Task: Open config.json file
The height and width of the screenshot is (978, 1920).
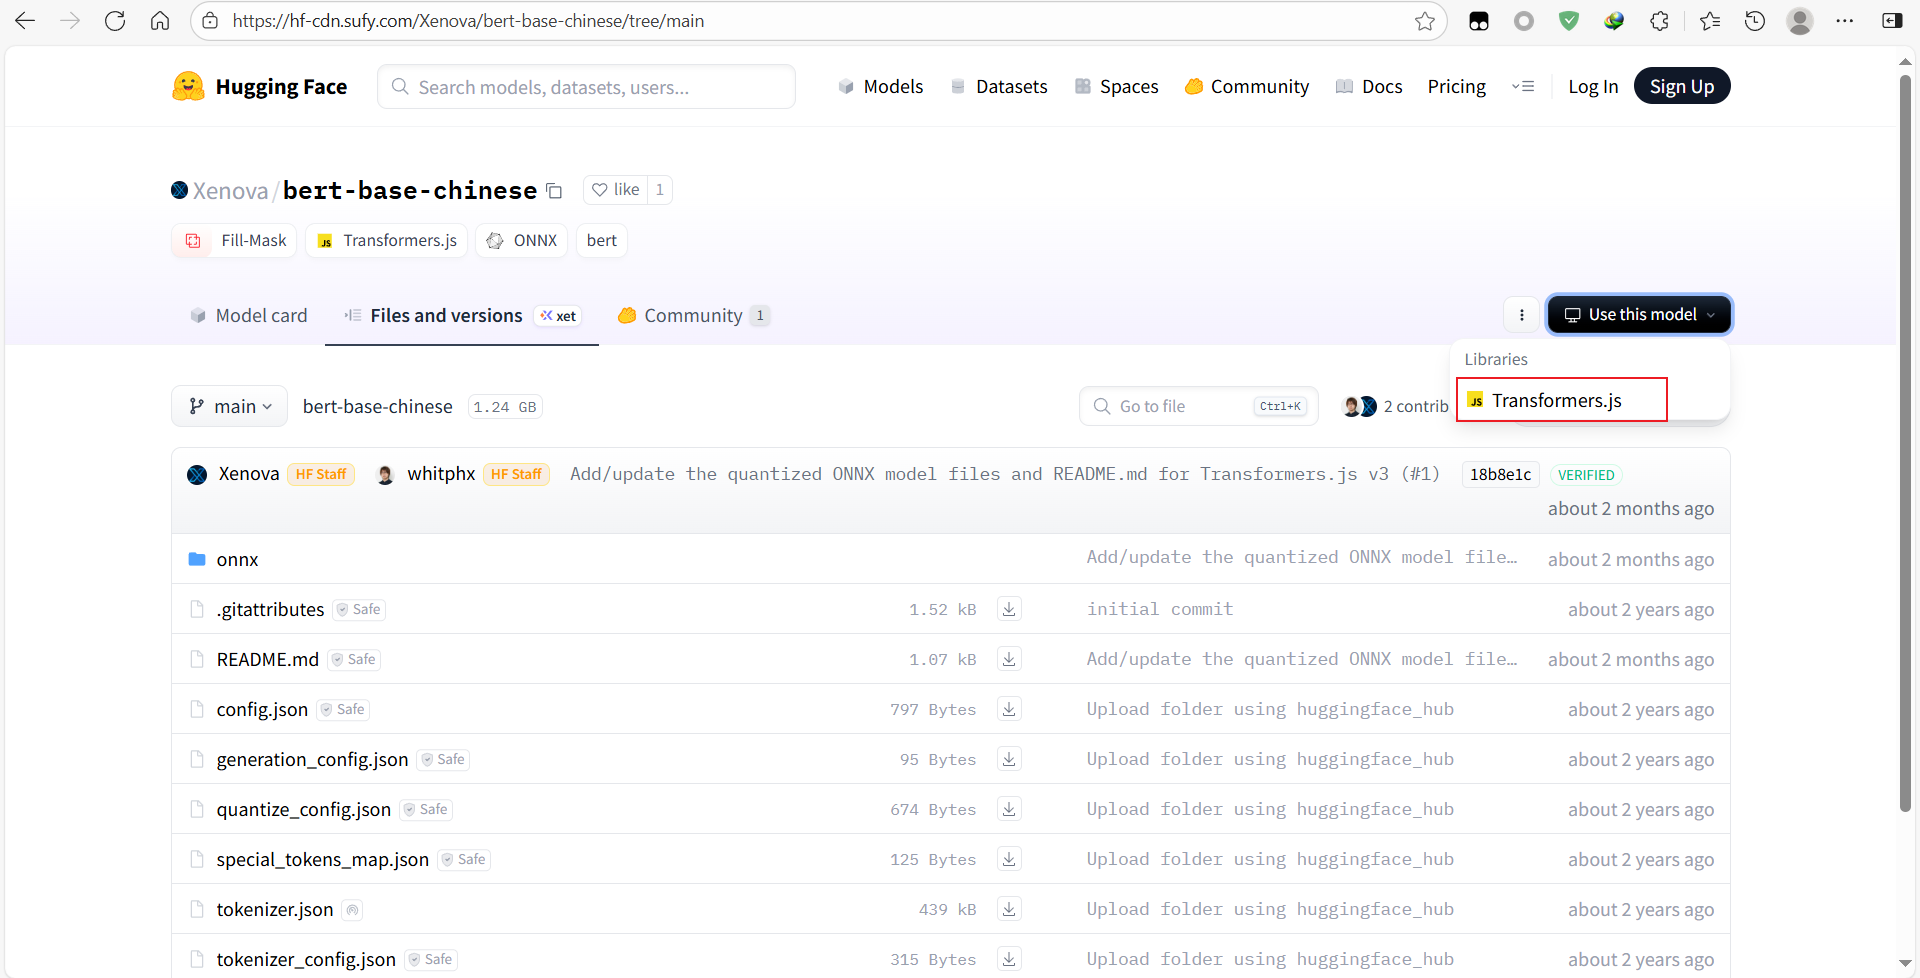Action: [x=262, y=710]
